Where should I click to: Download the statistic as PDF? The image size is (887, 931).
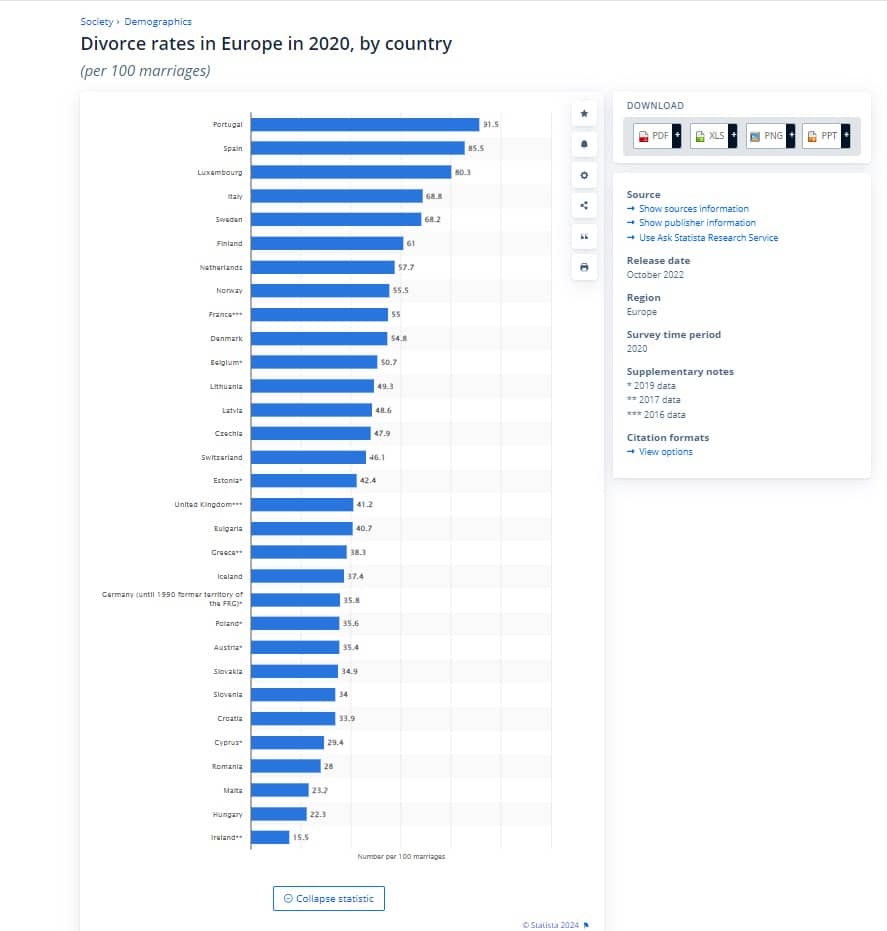(654, 136)
